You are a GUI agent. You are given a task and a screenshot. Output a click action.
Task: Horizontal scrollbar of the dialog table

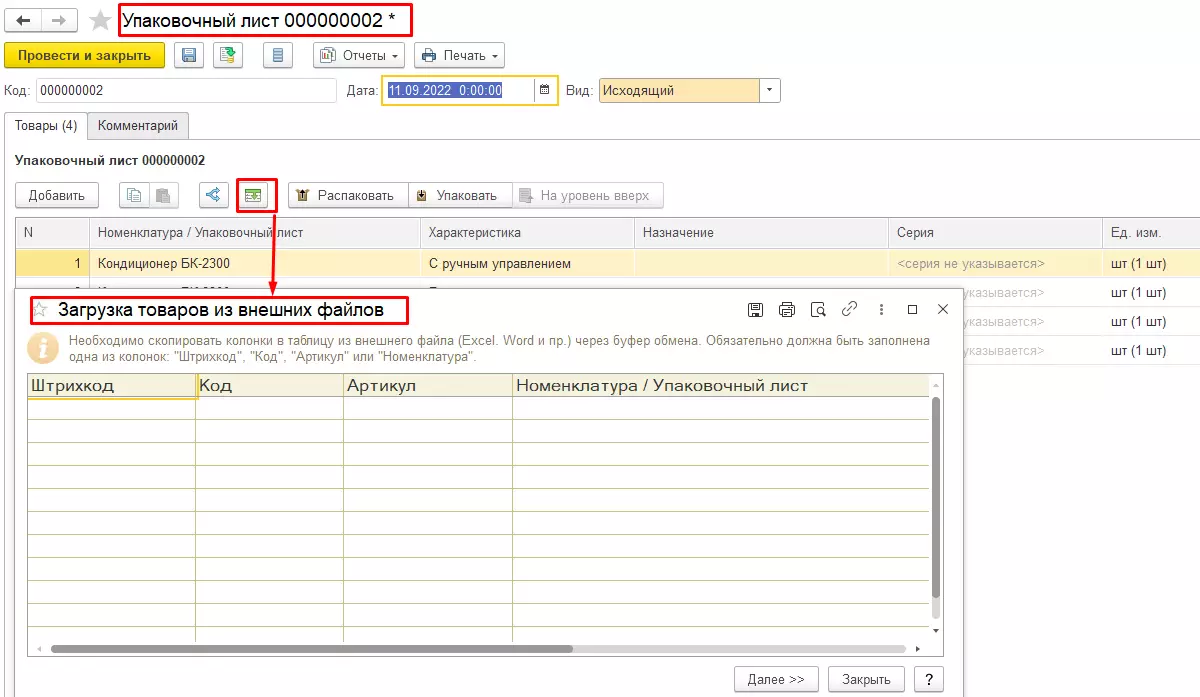(x=311, y=649)
